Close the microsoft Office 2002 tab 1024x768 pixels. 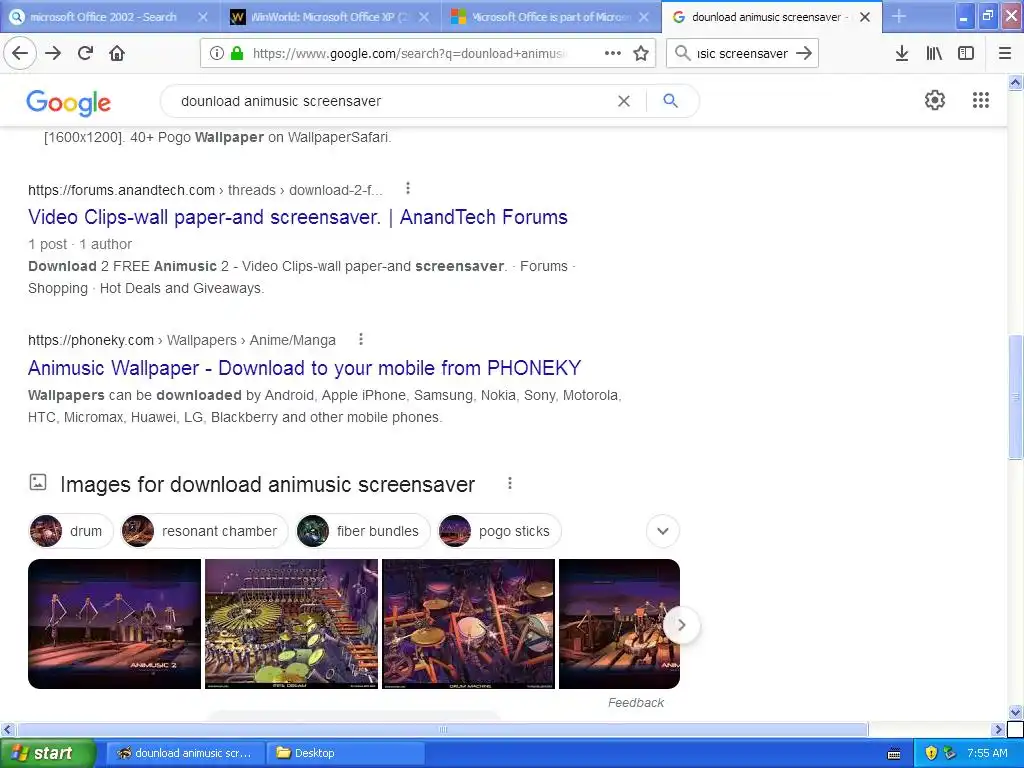pyautogui.click(x=202, y=17)
